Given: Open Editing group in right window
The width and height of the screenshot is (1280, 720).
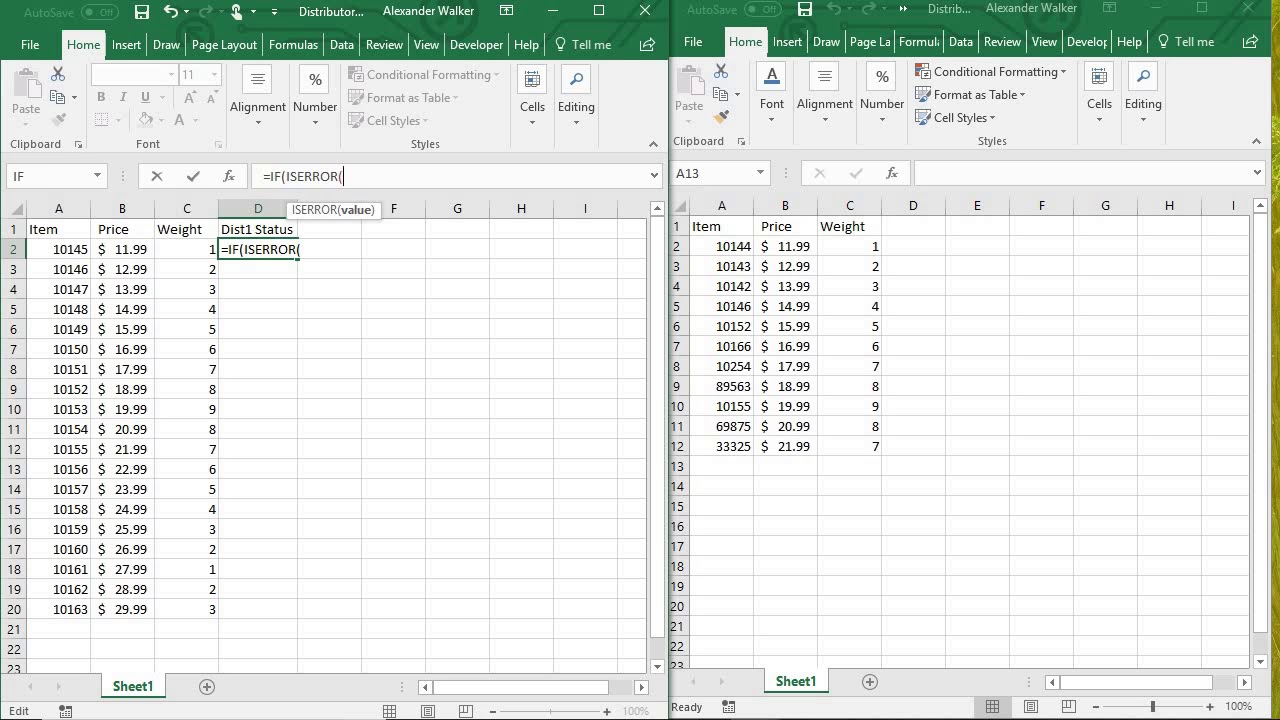Looking at the screenshot, I should click(x=1143, y=94).
